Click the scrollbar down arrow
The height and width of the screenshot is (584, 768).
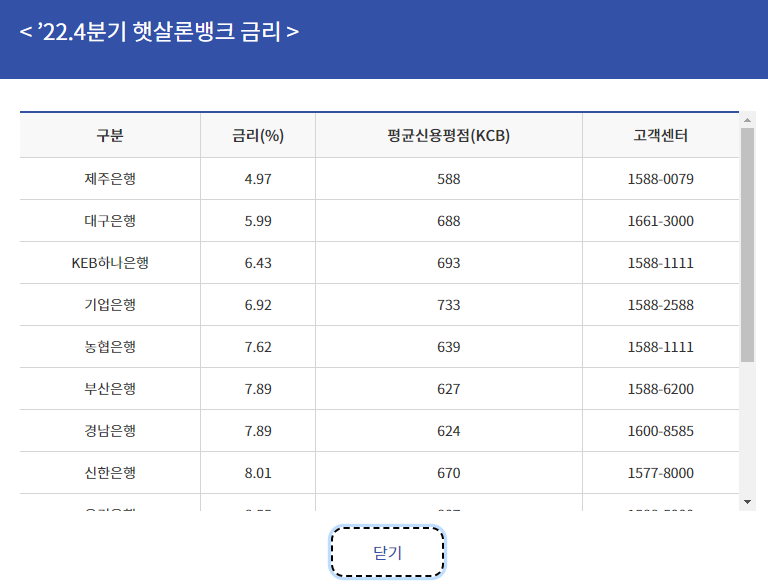point(747,502)
